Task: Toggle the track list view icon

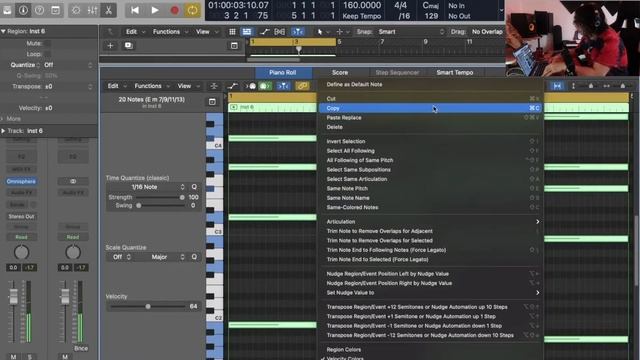Action: point(247,31)
